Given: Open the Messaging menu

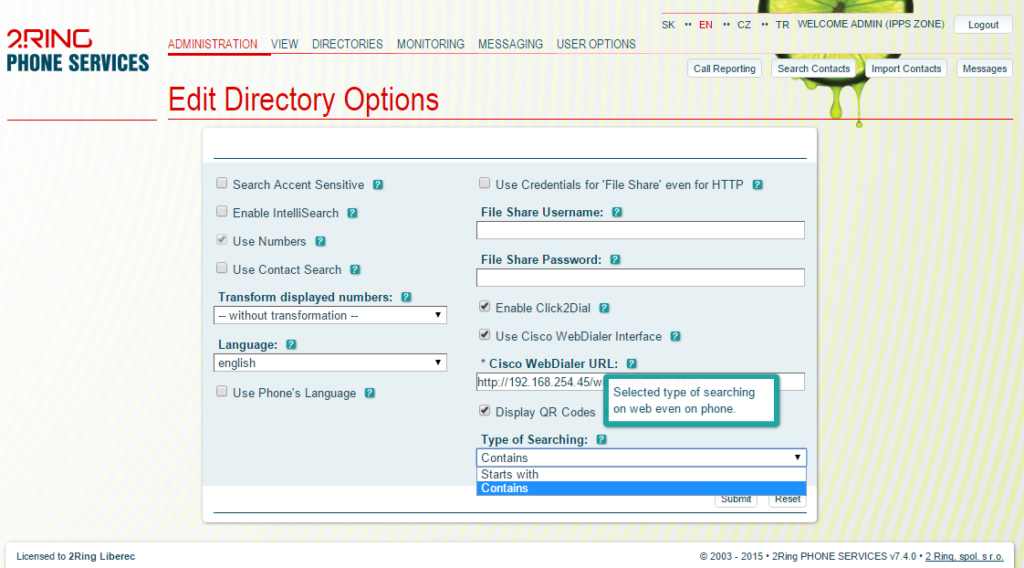Looking at the screenshot, I should 510,44.
